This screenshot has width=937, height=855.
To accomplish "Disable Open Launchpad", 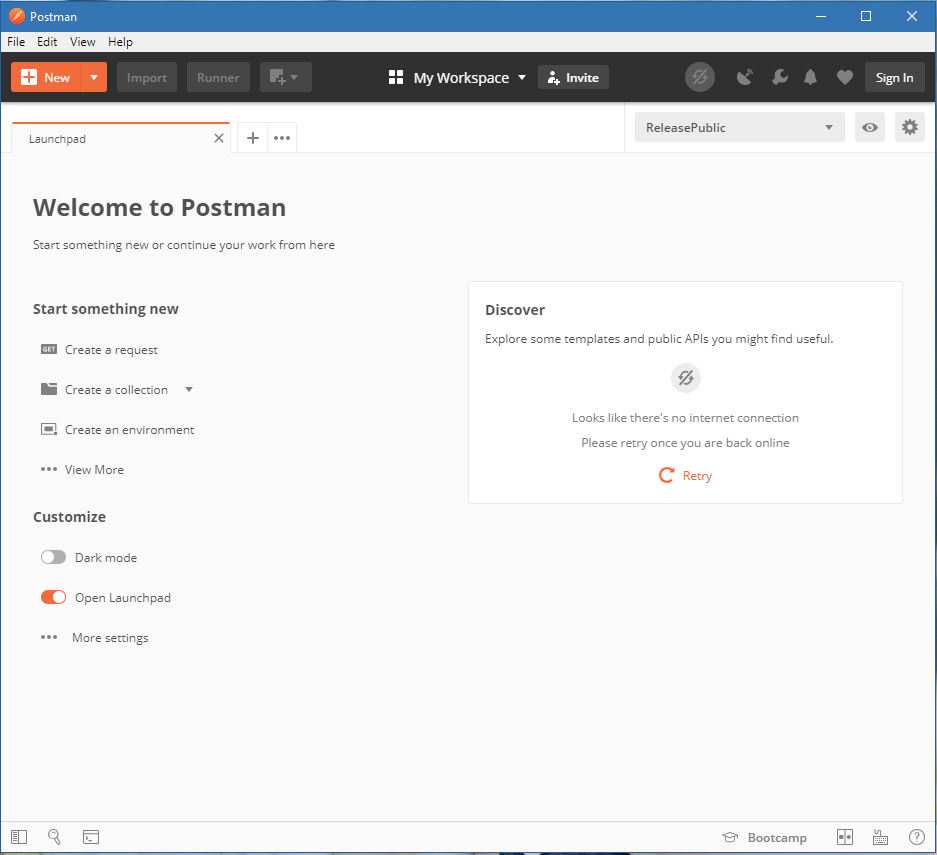I will [x=53, y=597].
